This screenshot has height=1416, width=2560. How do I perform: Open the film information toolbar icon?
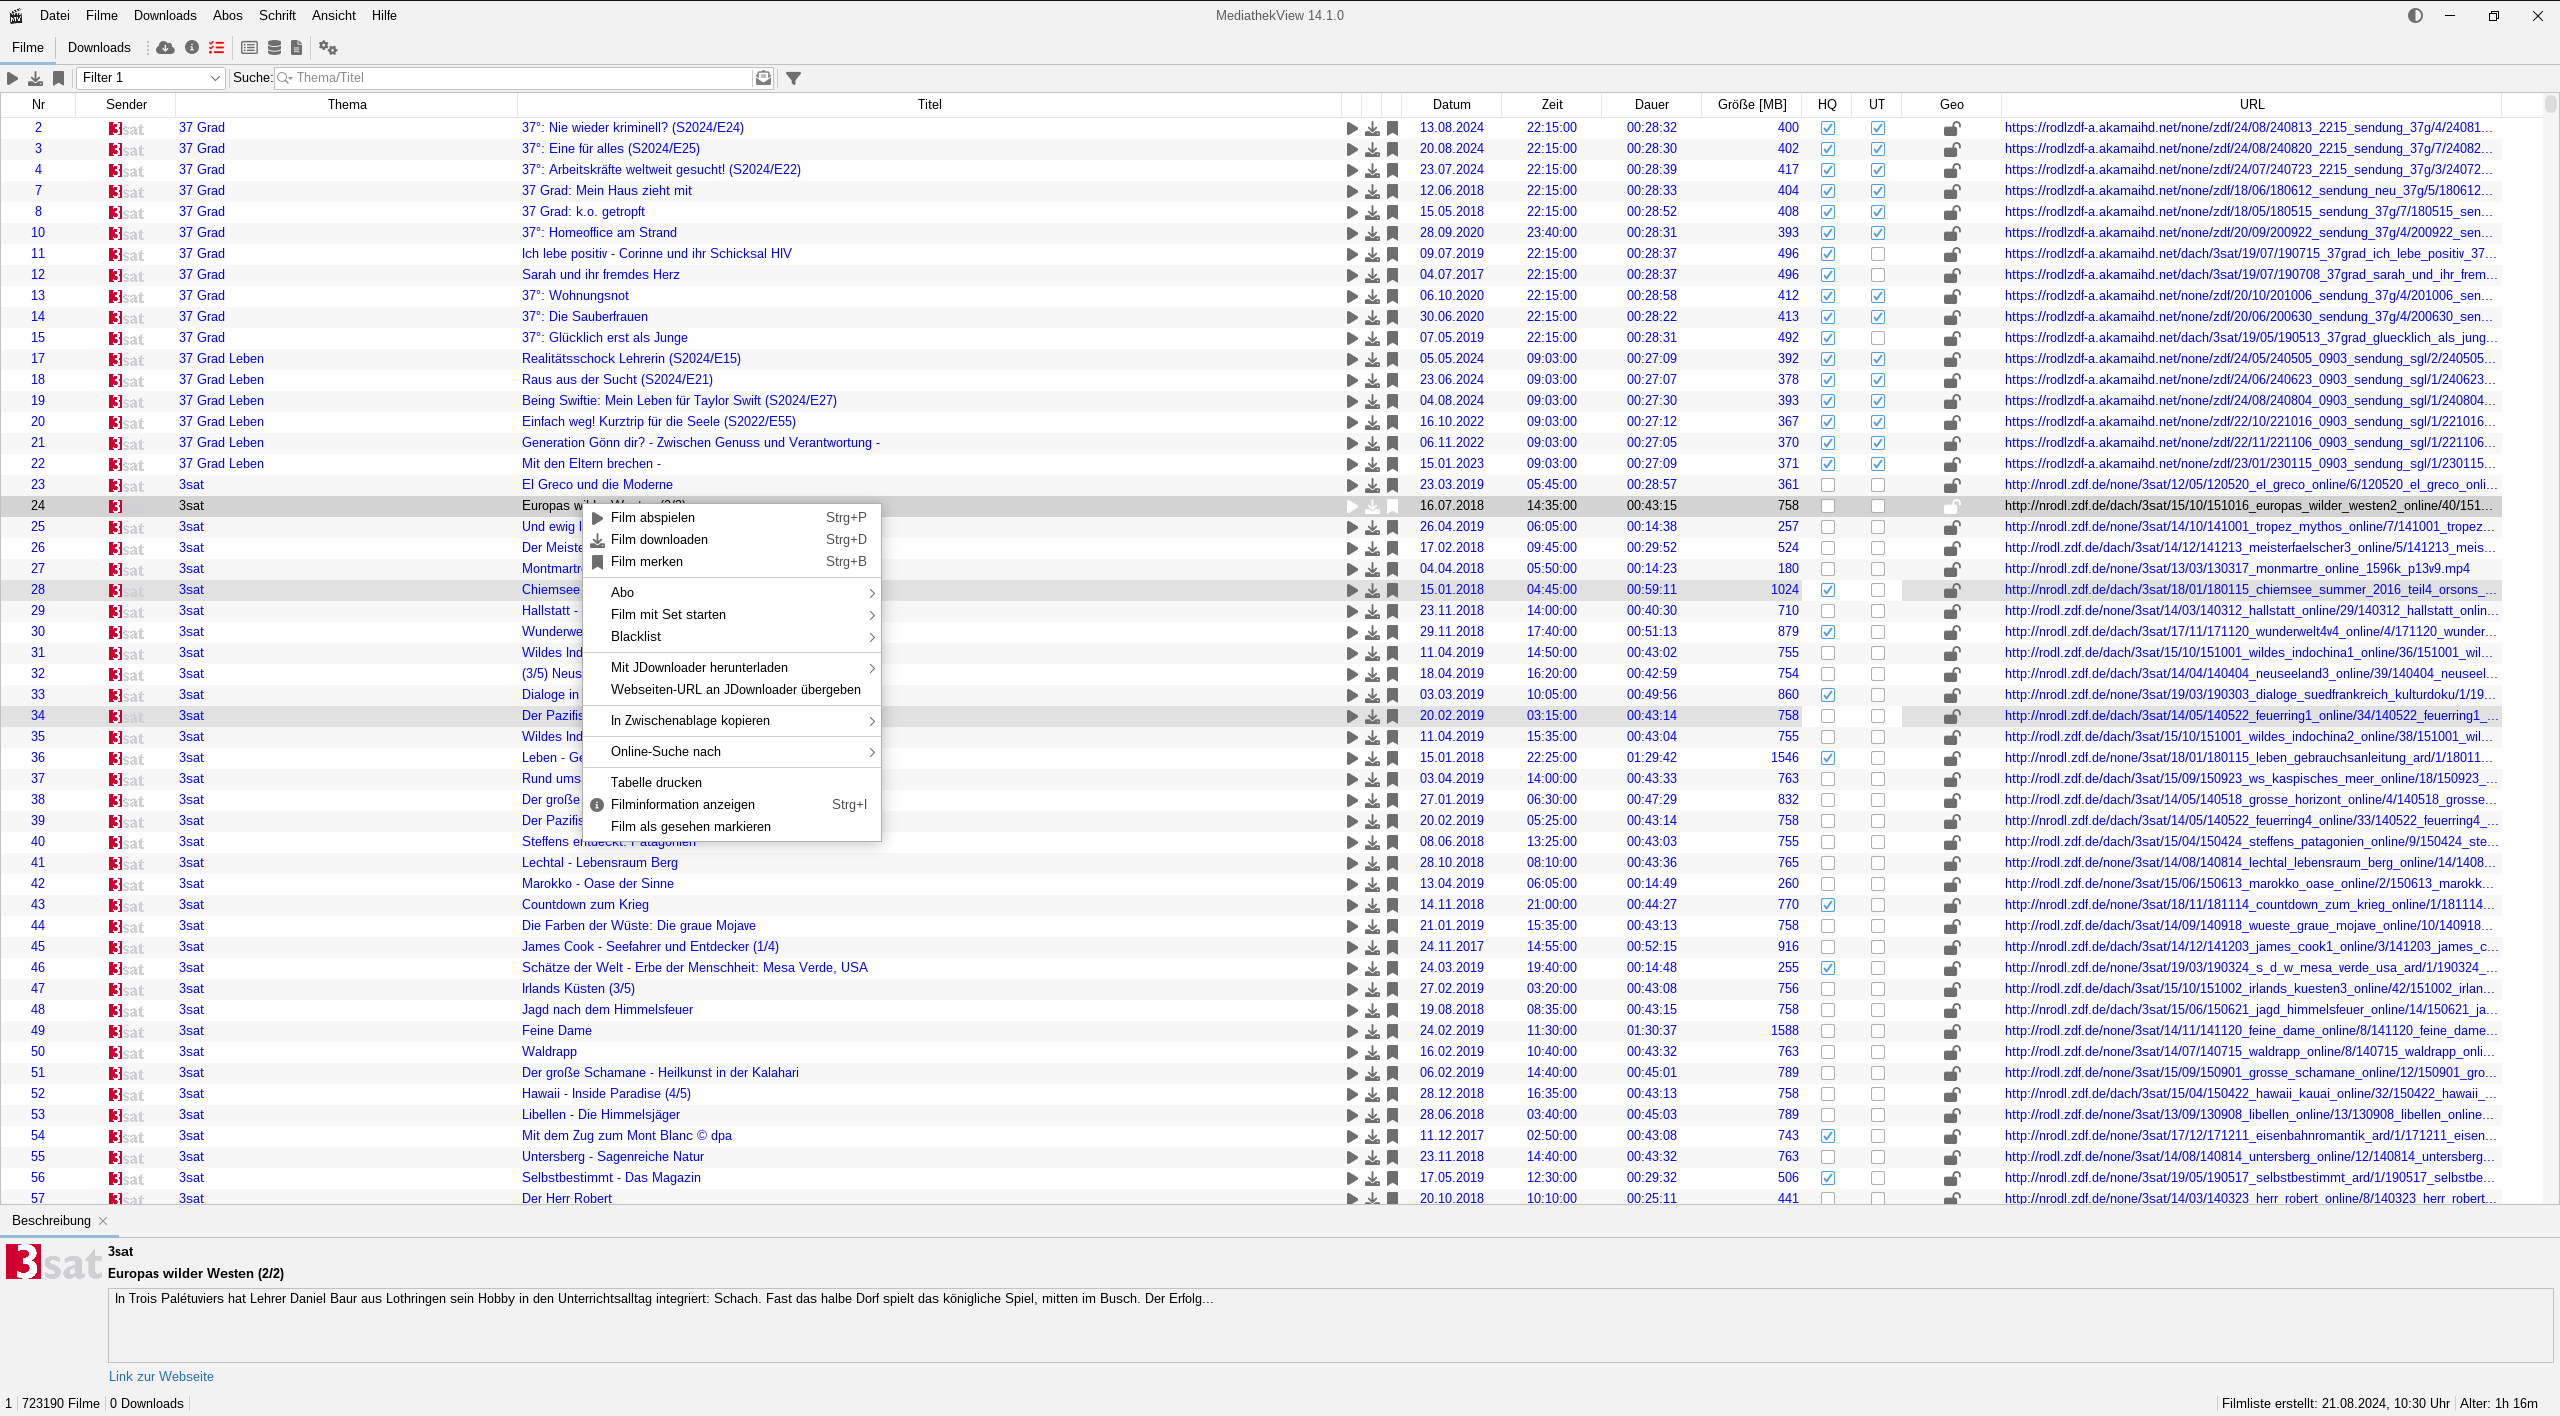pyautogui.click(x=192, y=47)
